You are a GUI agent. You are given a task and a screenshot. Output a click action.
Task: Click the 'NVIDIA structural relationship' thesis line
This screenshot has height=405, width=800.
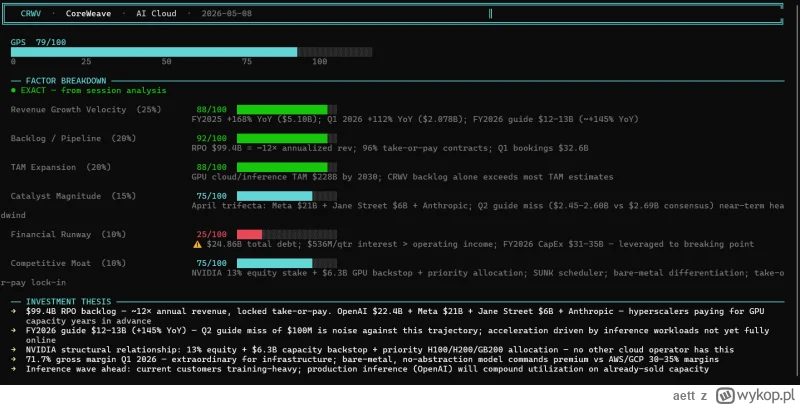[x=380, y=349]
